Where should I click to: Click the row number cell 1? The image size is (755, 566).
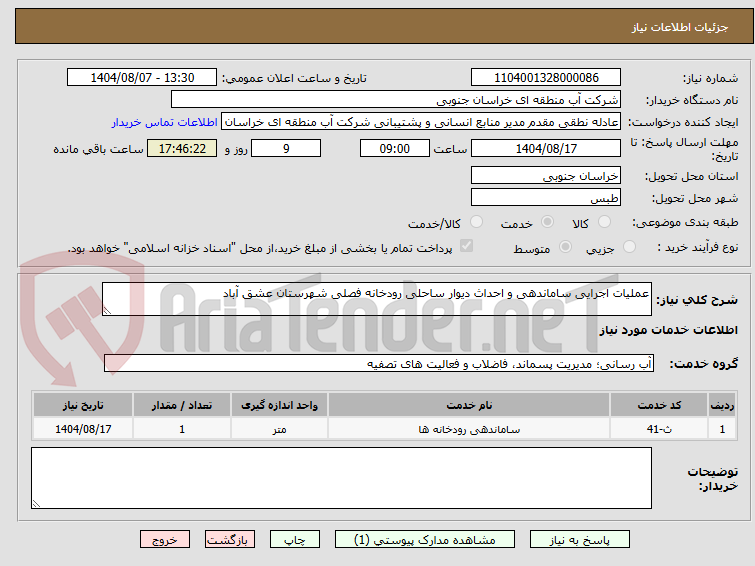722,429
